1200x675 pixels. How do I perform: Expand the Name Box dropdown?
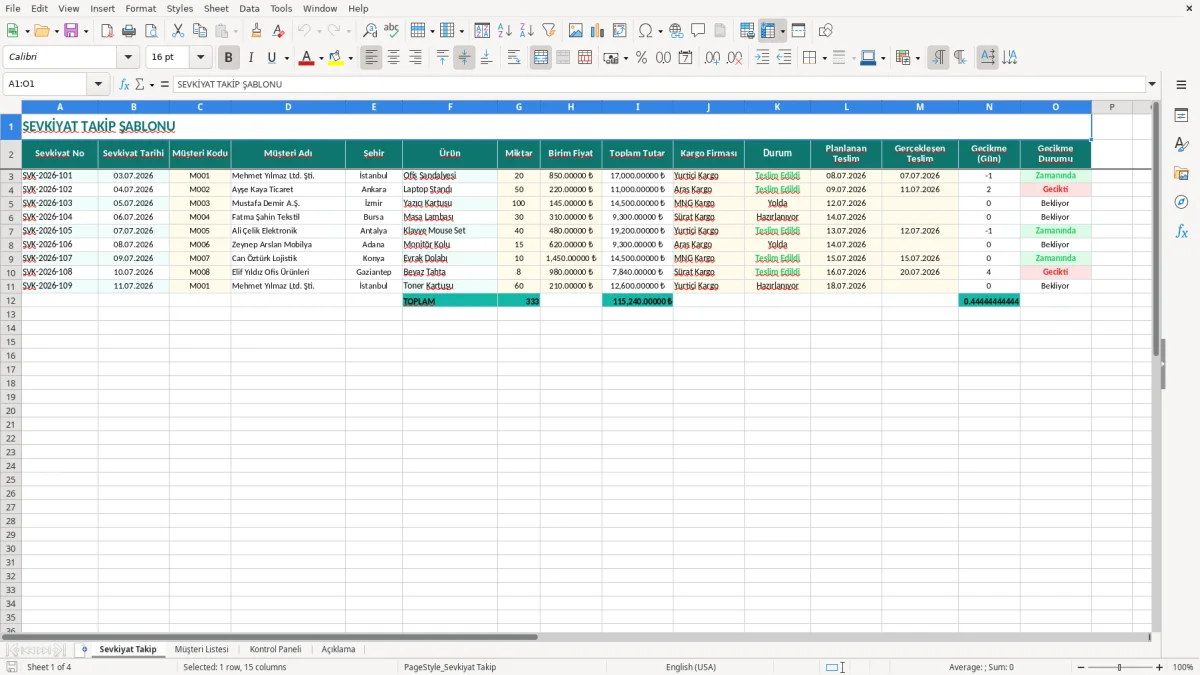pos(99,85)
